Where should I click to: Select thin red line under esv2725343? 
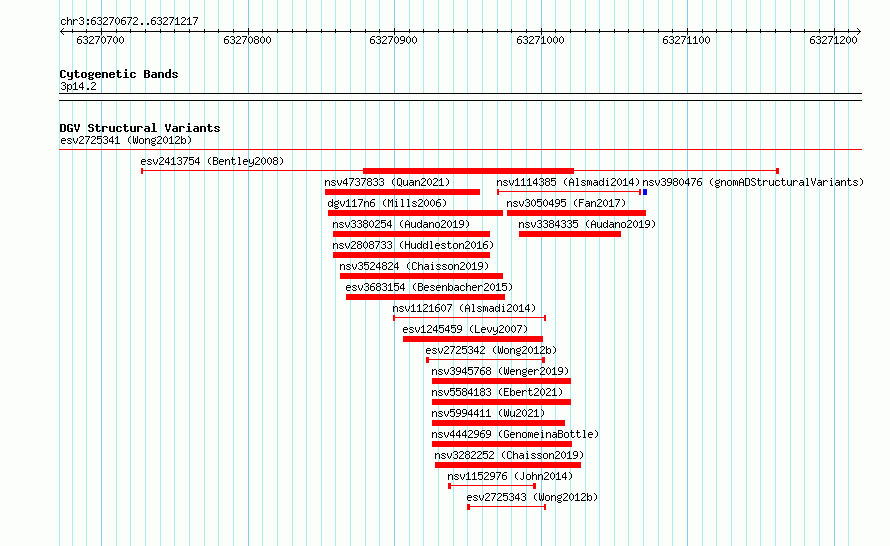pyautogui.click(x=506, y=507)
